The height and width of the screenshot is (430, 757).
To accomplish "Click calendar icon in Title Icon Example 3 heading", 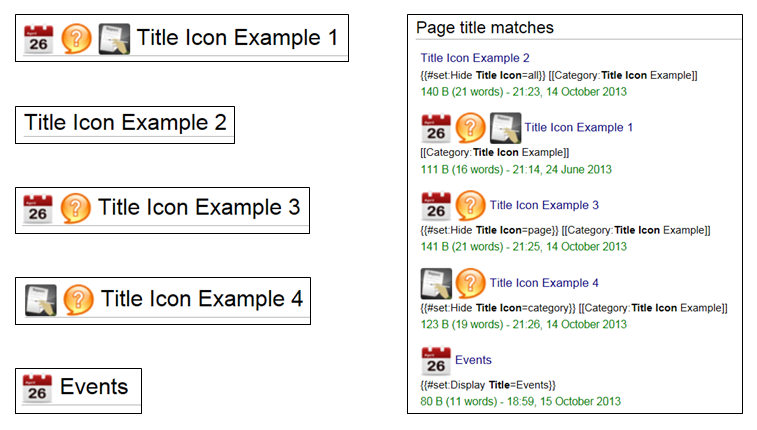I will (38, 209).
